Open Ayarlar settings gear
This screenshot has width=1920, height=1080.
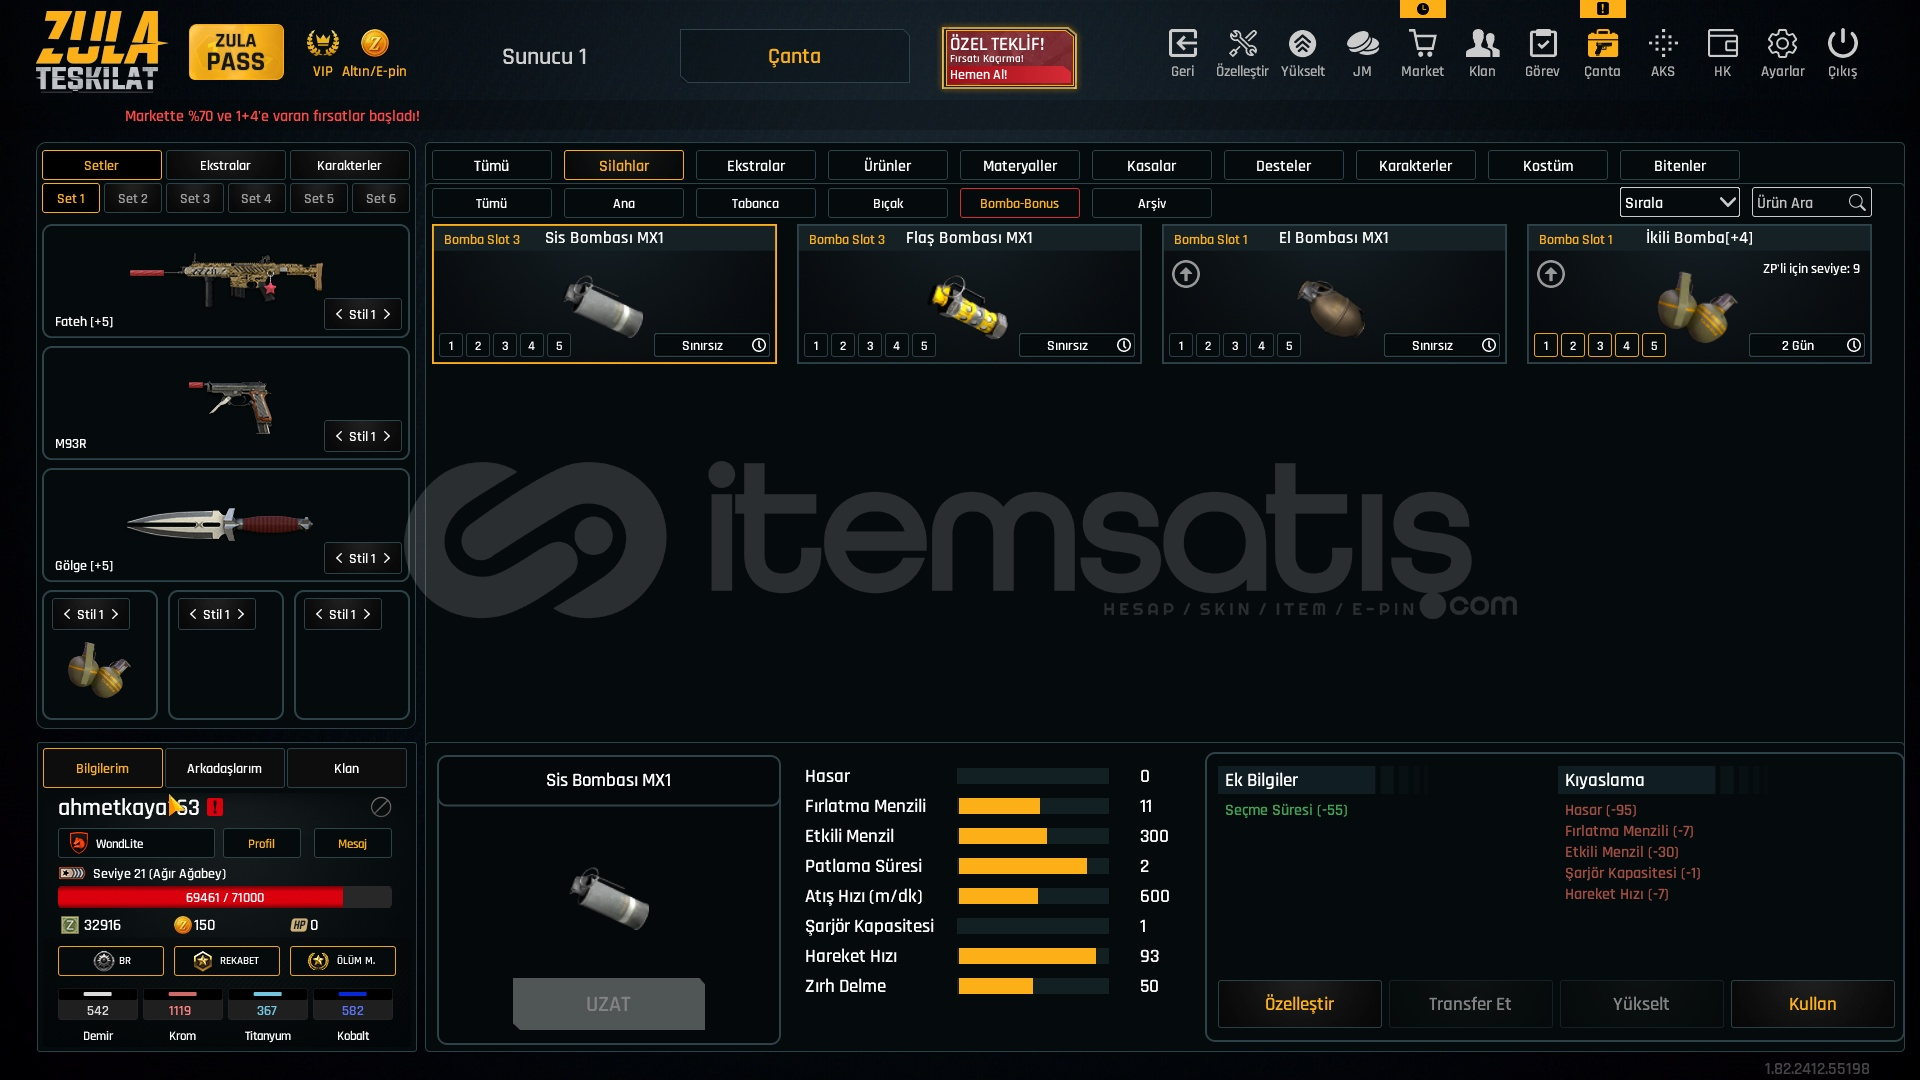click(1782, 45)
